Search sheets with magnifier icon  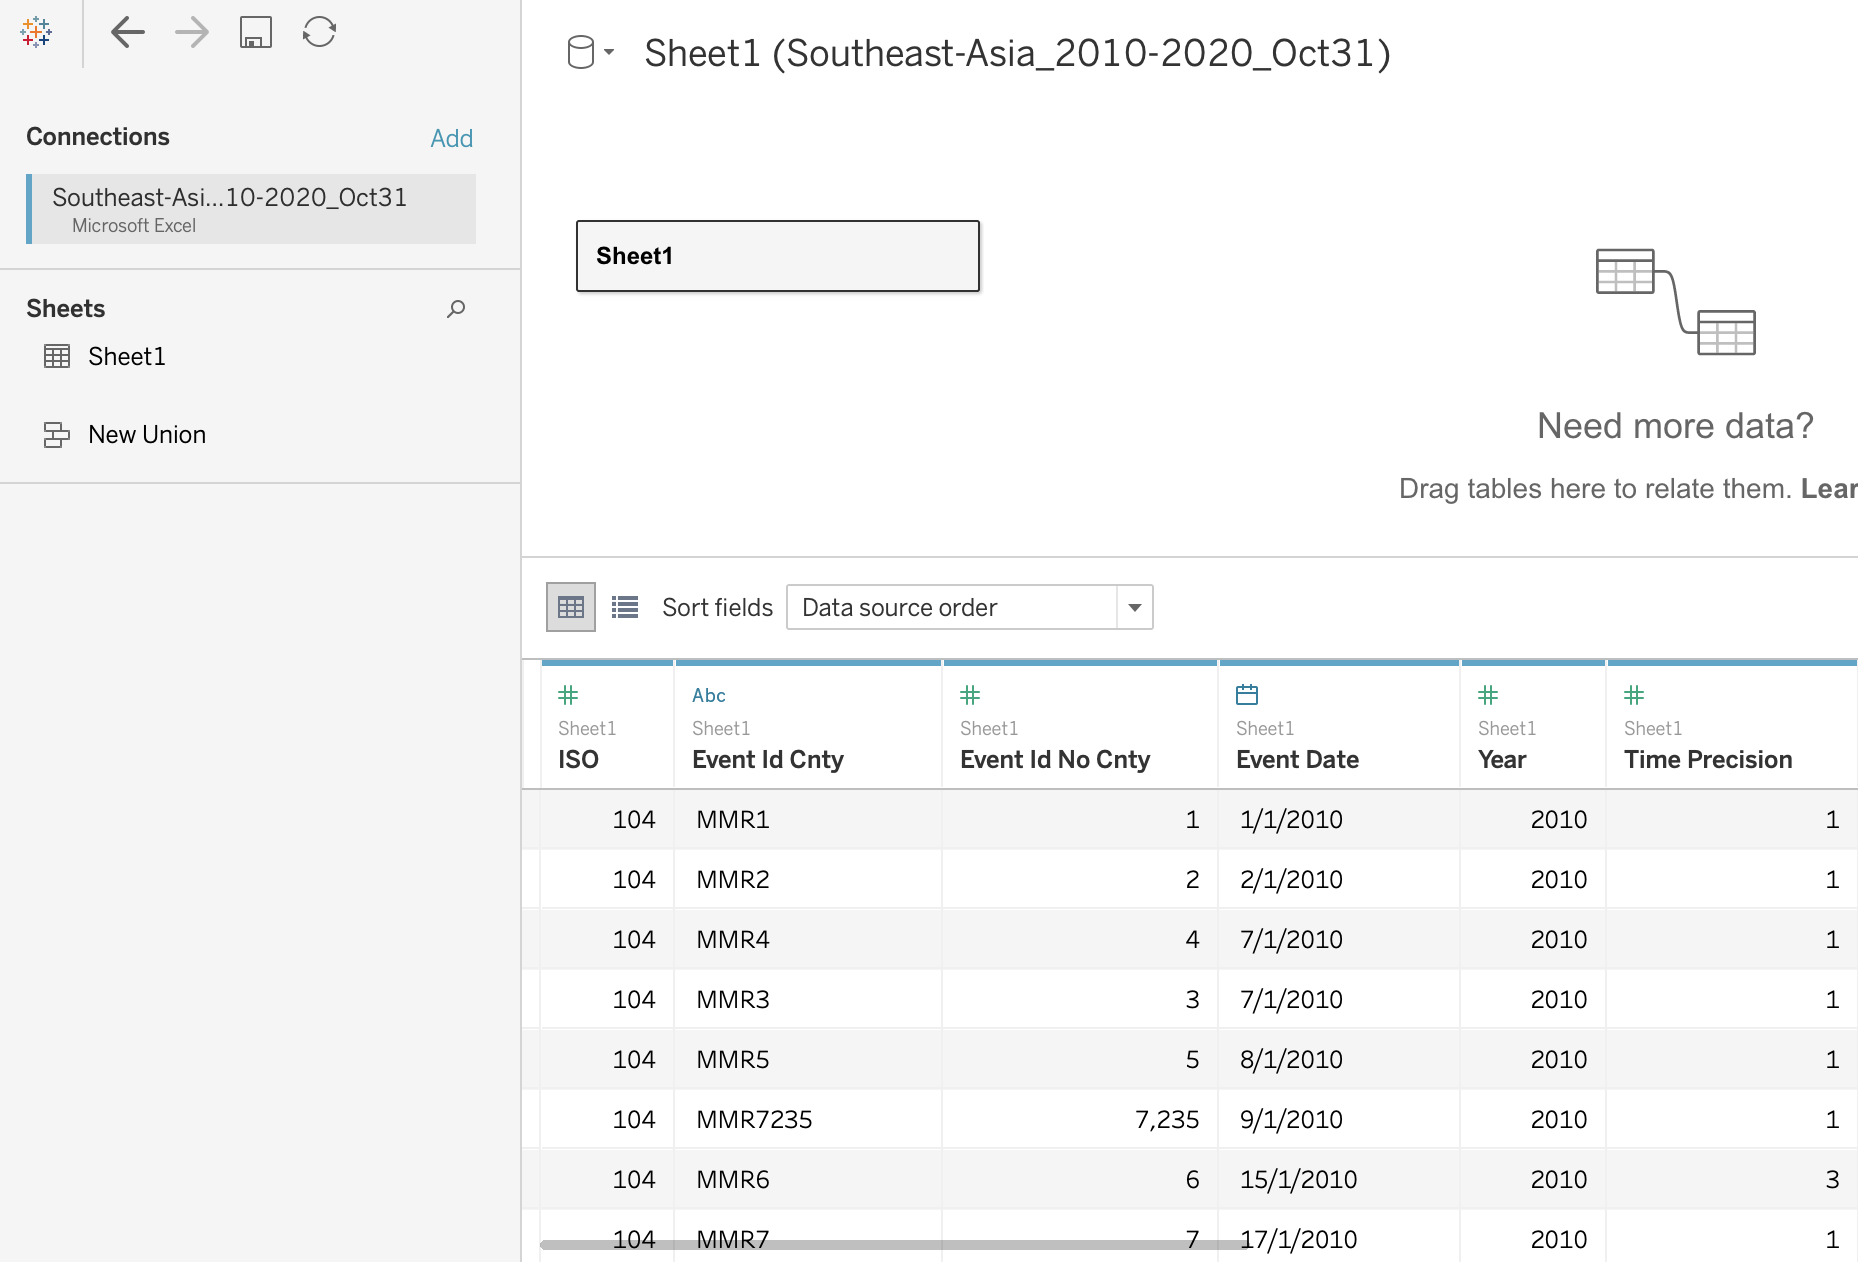(456, 309)
